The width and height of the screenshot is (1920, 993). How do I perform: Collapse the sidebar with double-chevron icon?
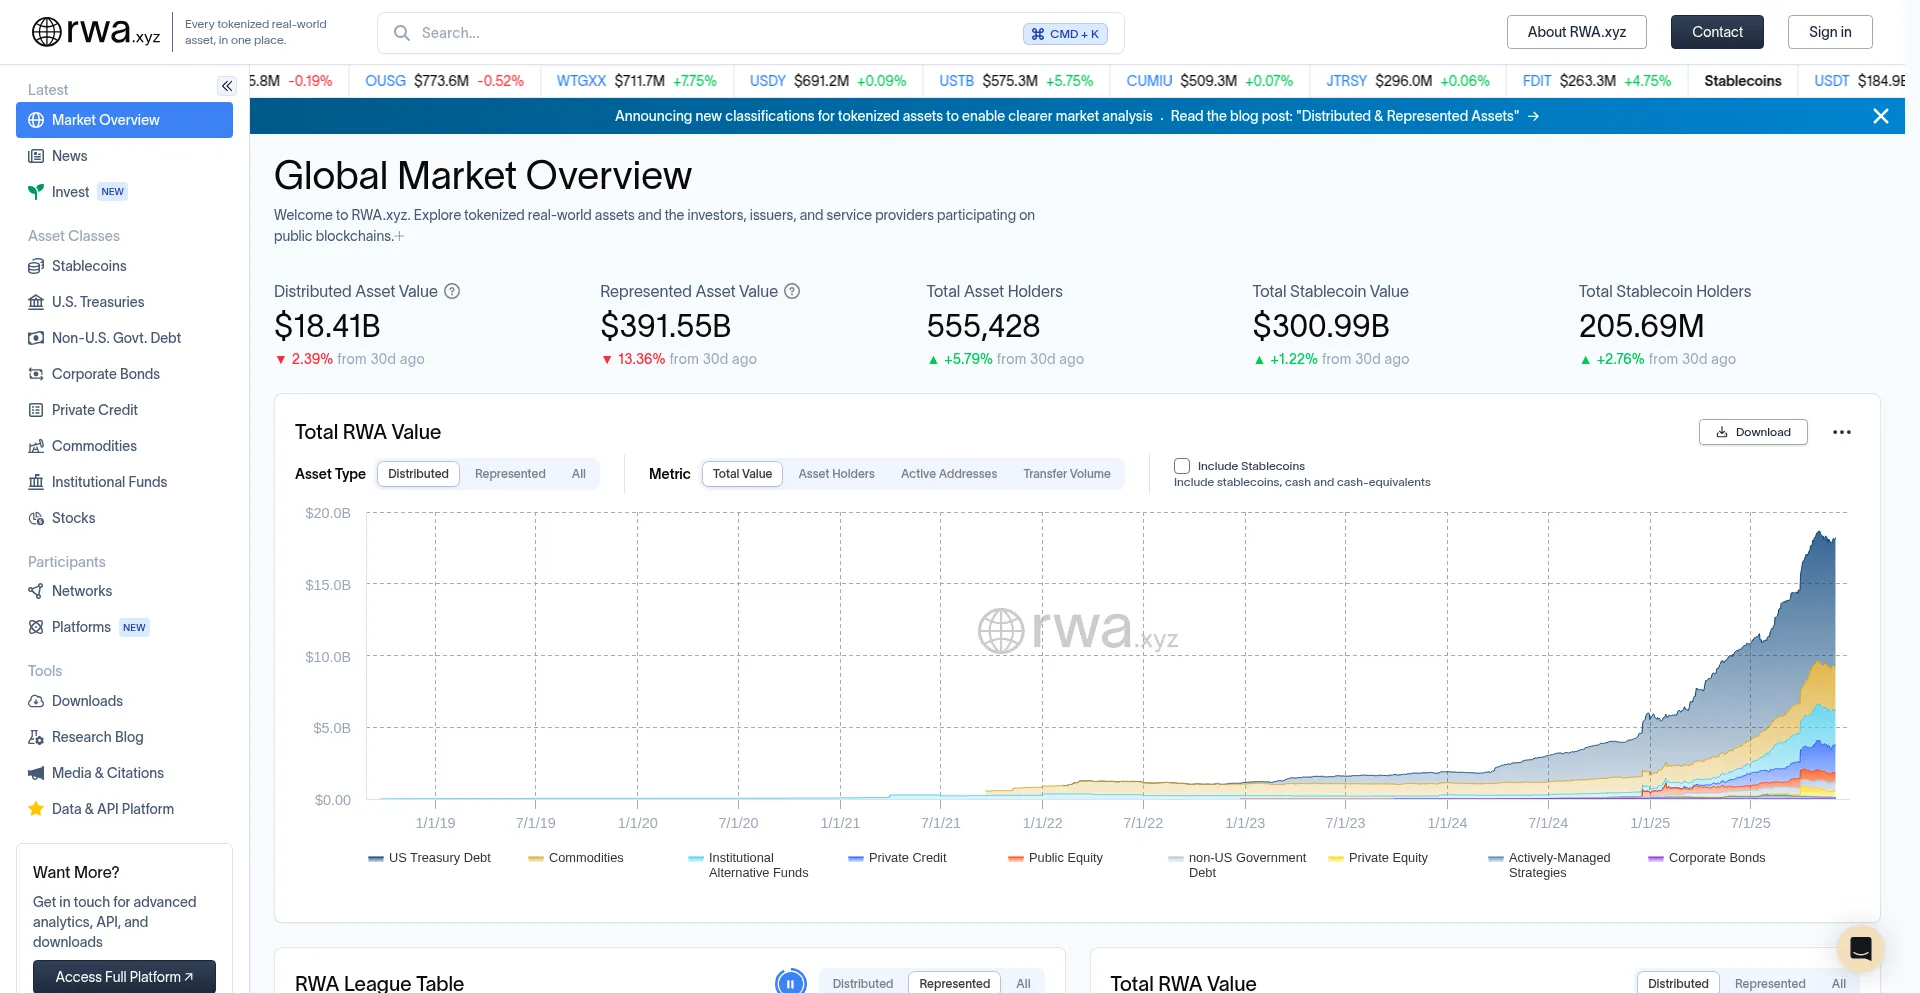(227, 86)
